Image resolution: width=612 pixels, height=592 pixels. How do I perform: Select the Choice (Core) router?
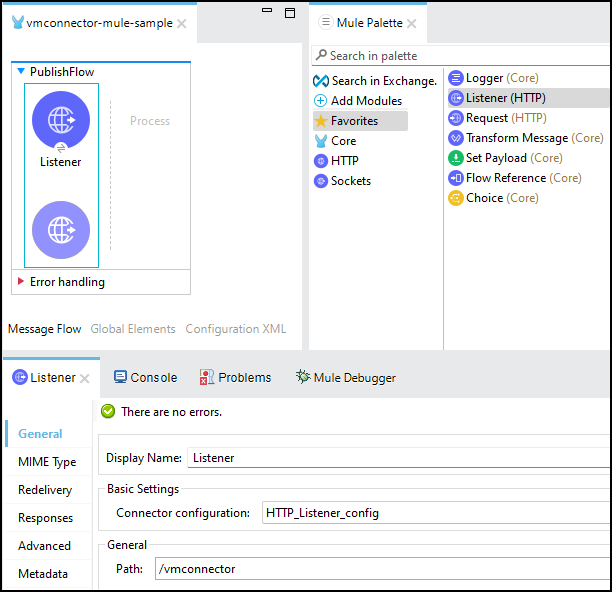501,198
